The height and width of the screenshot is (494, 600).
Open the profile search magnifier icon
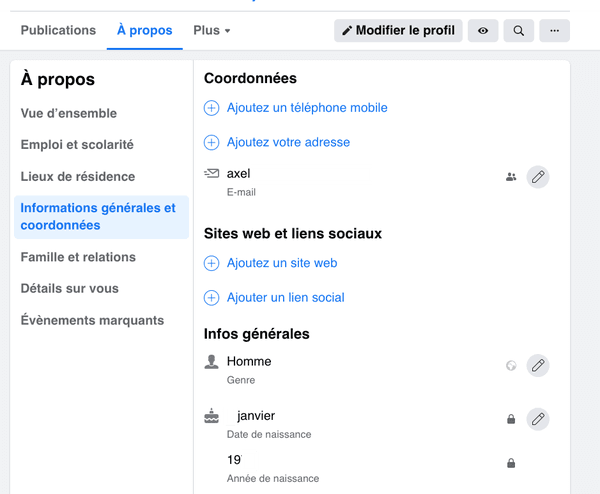click(x=518, y=31)
